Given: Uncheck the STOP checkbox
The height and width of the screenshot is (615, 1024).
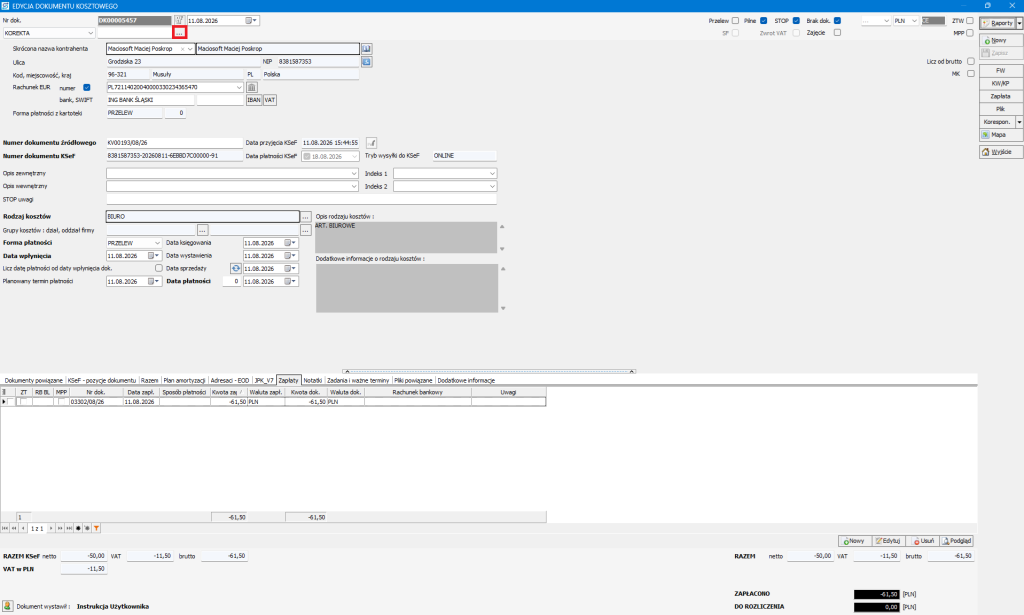Looking at the screenshot, I should [796, 21].
